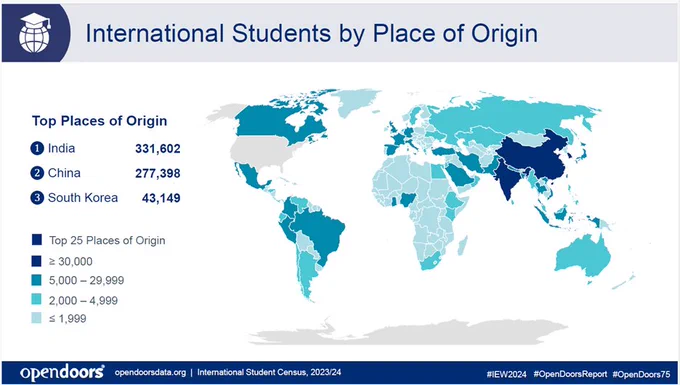
Task: Open the opendoorsdata.org link
Action: click(x=150, y=372)
